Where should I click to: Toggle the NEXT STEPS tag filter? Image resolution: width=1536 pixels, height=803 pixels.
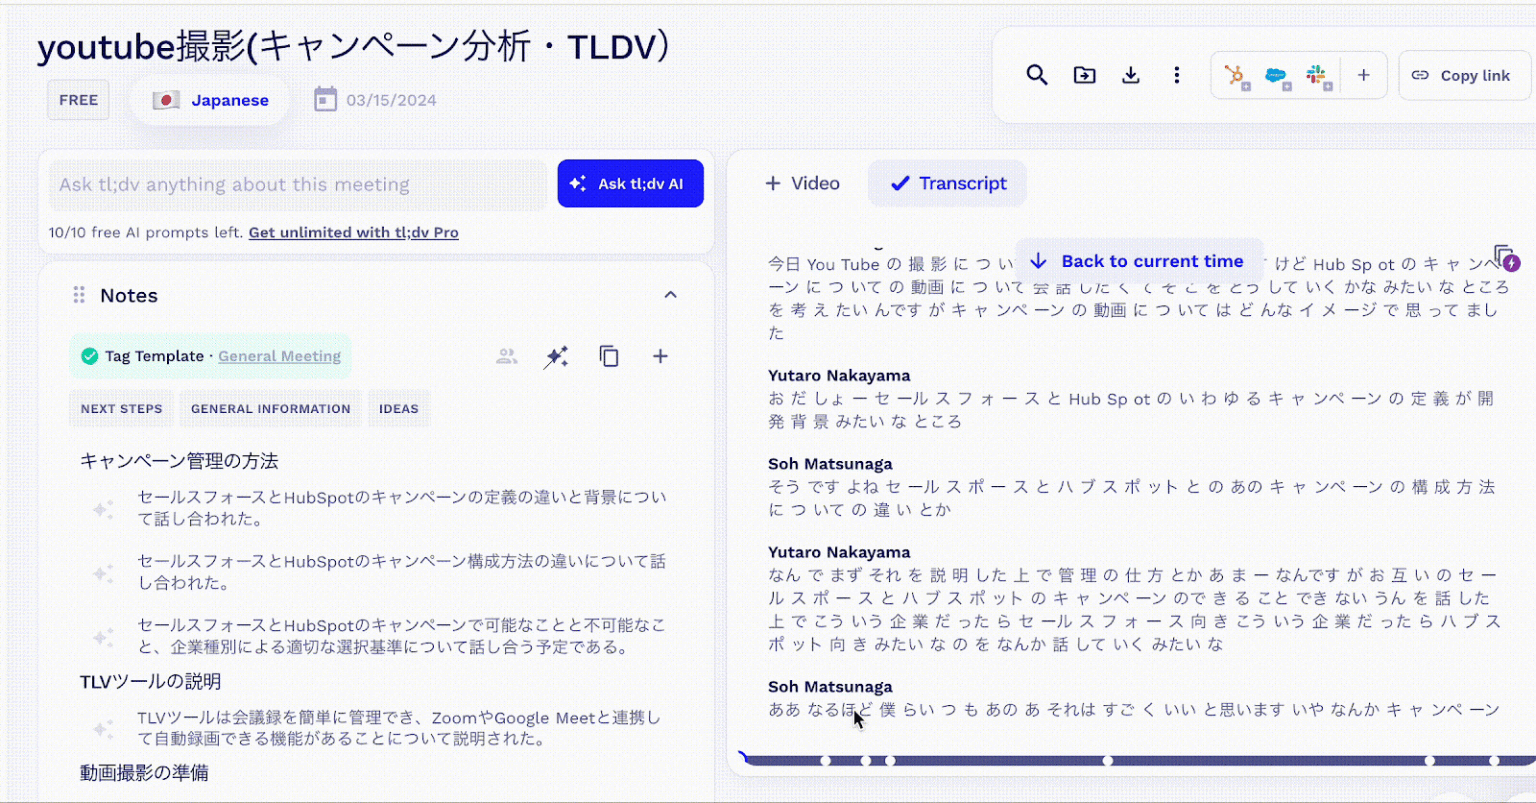120,408
